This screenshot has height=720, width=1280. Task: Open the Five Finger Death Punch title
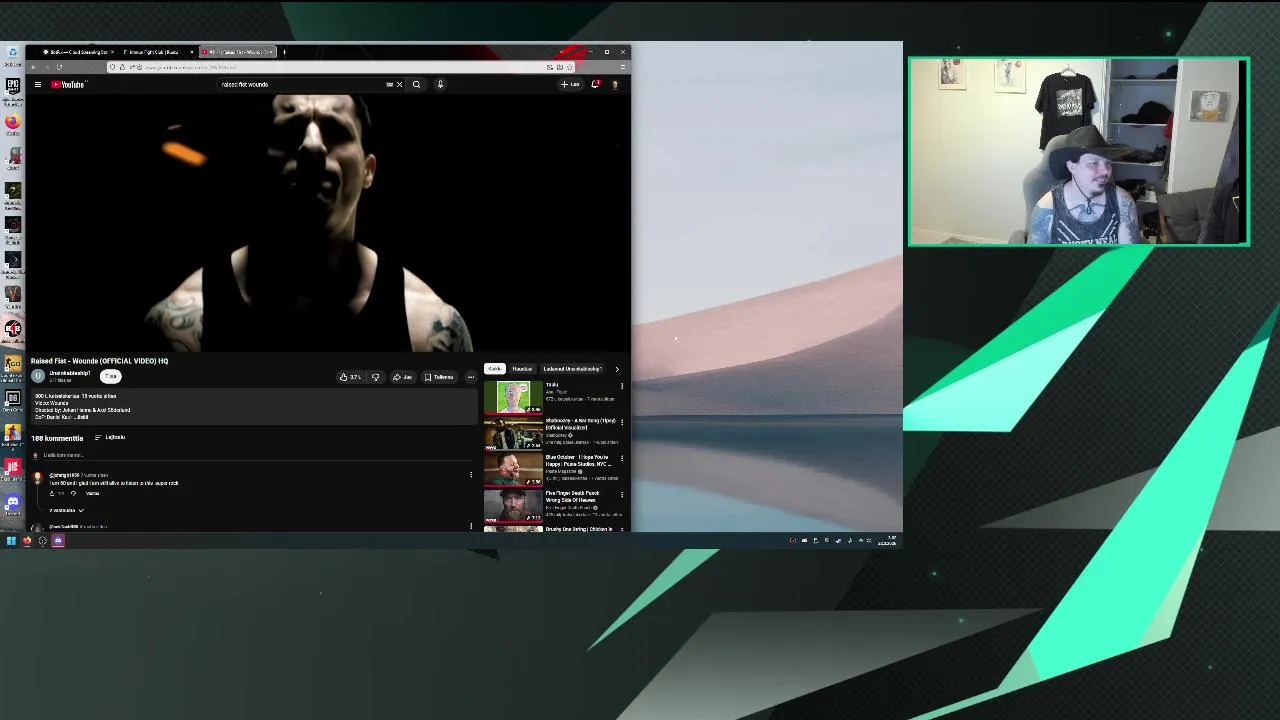coord(573,496)
